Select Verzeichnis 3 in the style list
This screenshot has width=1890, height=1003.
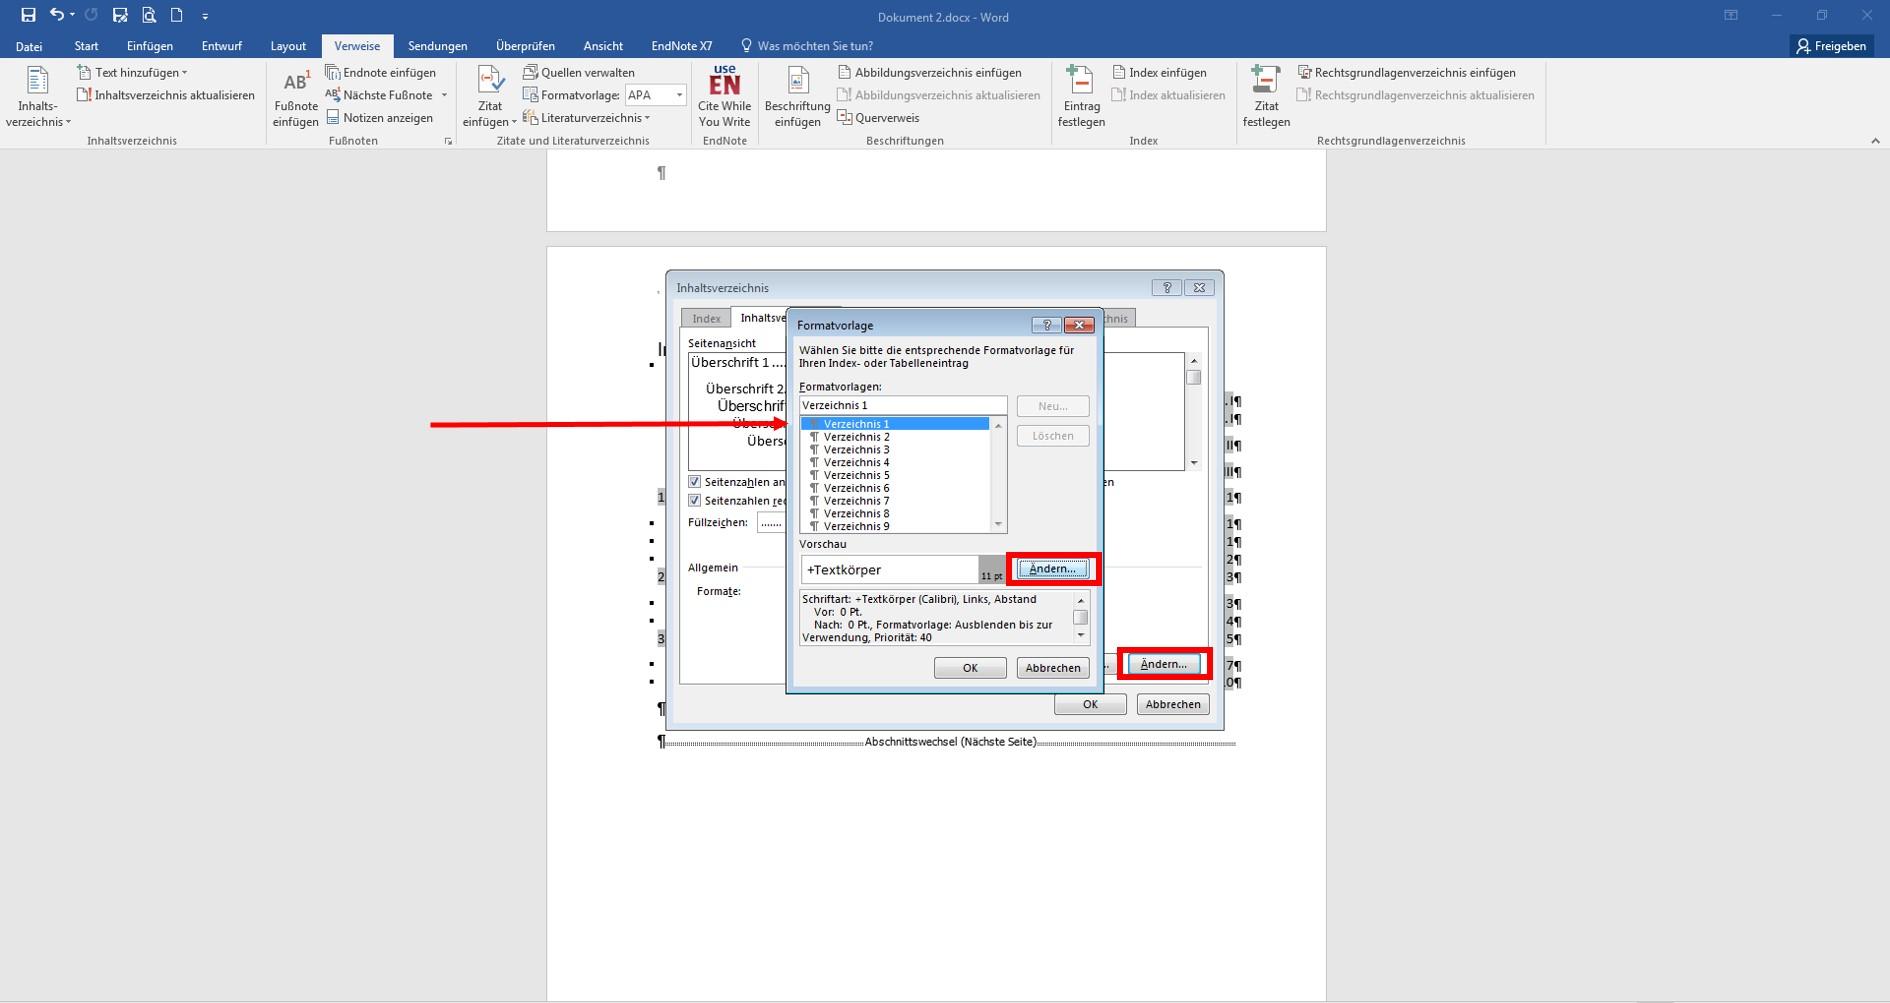856,450
